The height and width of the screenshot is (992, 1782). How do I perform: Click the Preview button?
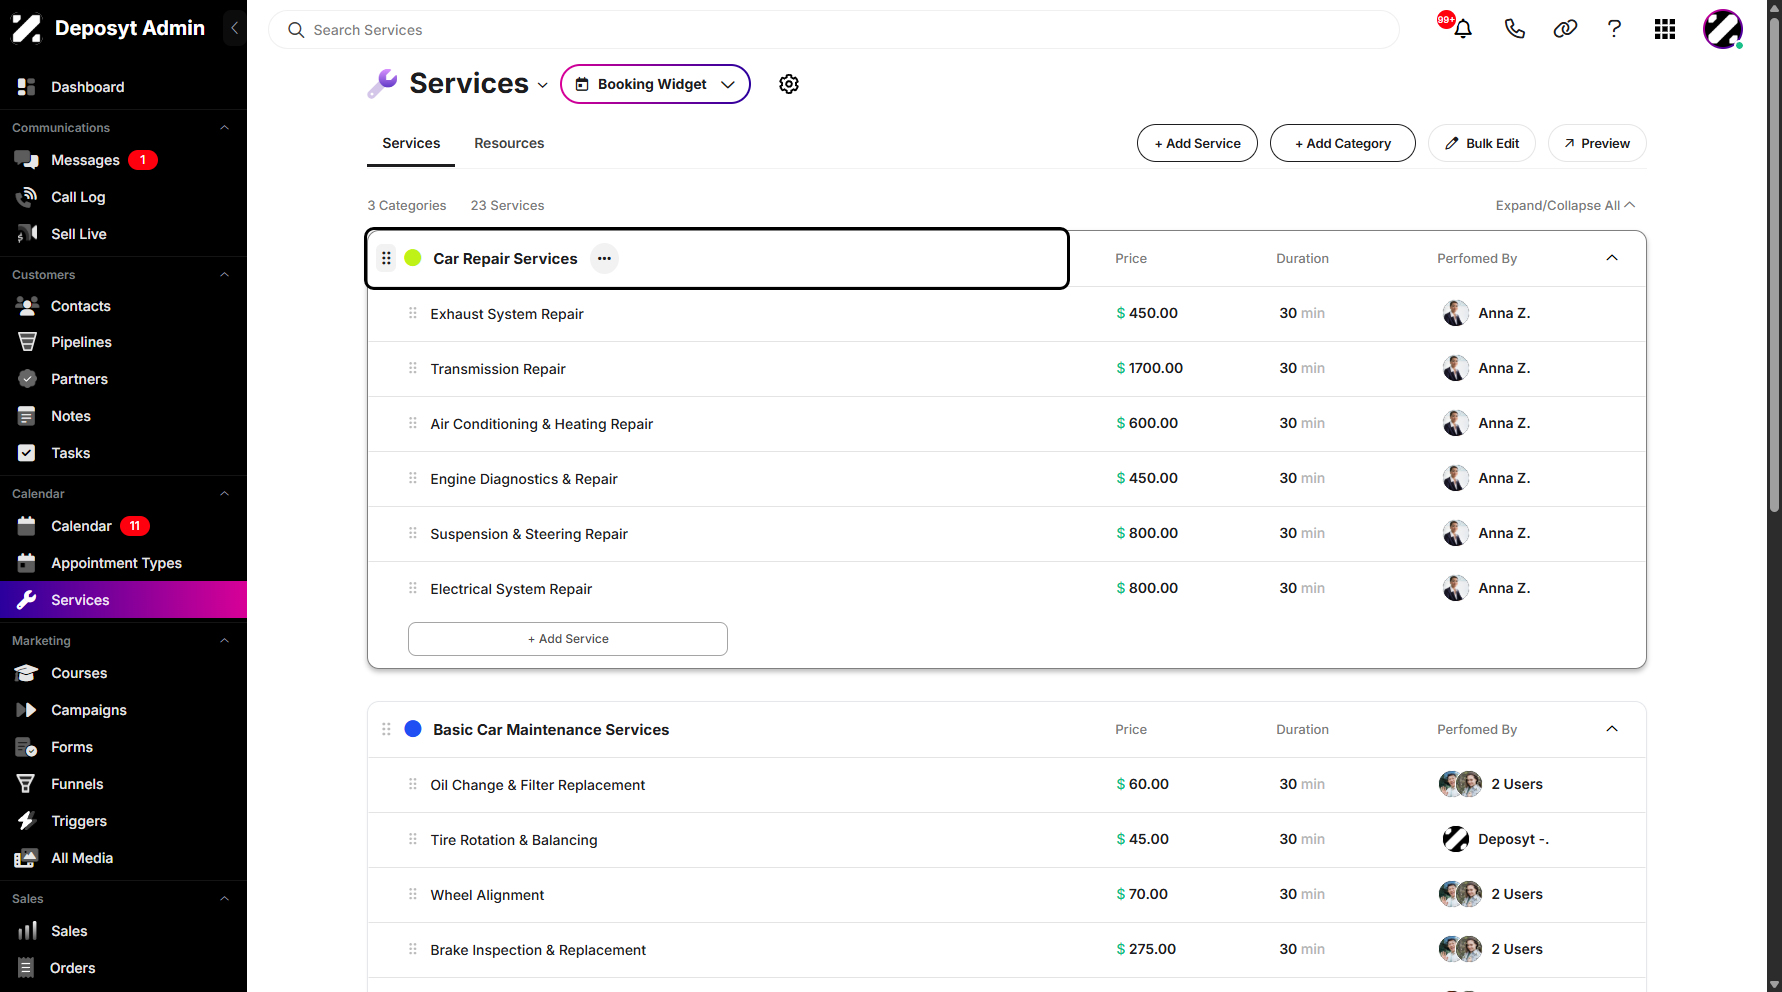click(1597, 143)
